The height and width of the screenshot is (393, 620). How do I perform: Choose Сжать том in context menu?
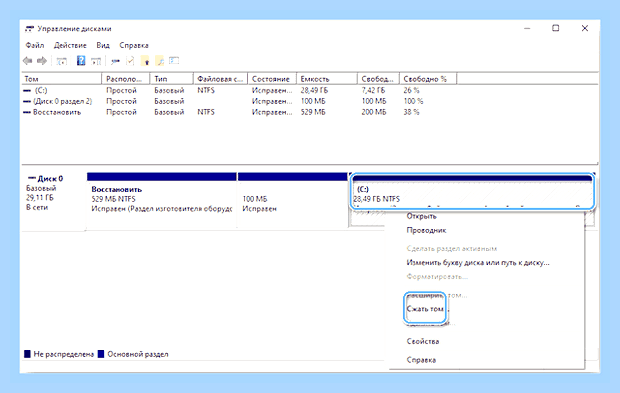click(425, 309)
